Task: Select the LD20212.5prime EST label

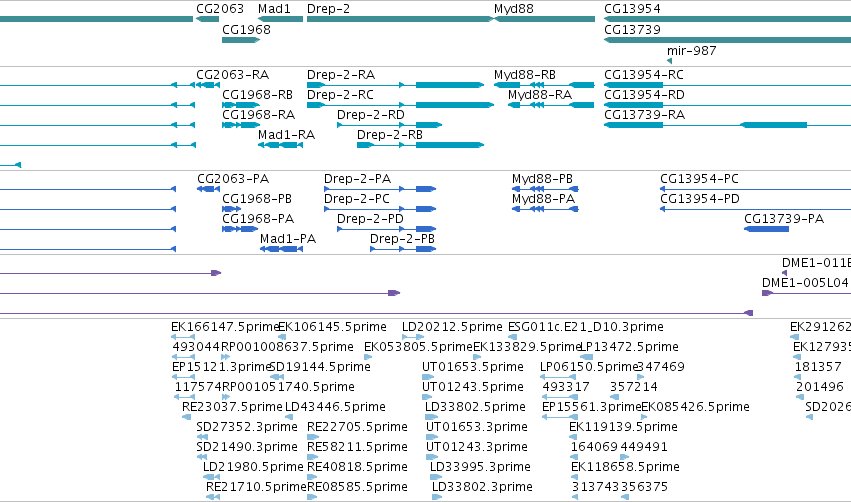Action: [x=452, y=327]
